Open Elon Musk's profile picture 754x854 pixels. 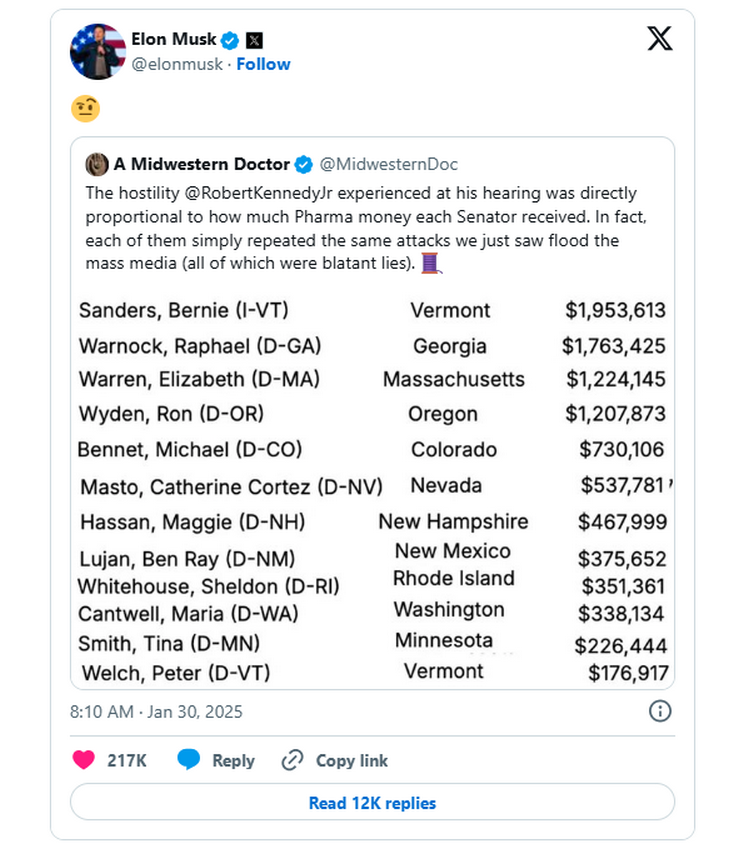[97, 51]
